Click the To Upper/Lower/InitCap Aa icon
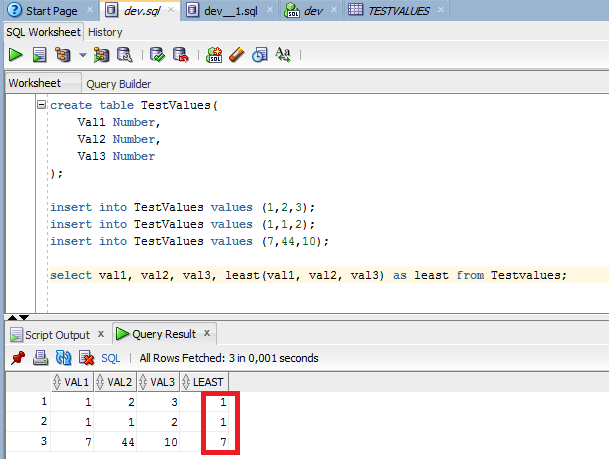Viewport: 609px width, 461px height. pyautogui.click(x=283, y=54)
